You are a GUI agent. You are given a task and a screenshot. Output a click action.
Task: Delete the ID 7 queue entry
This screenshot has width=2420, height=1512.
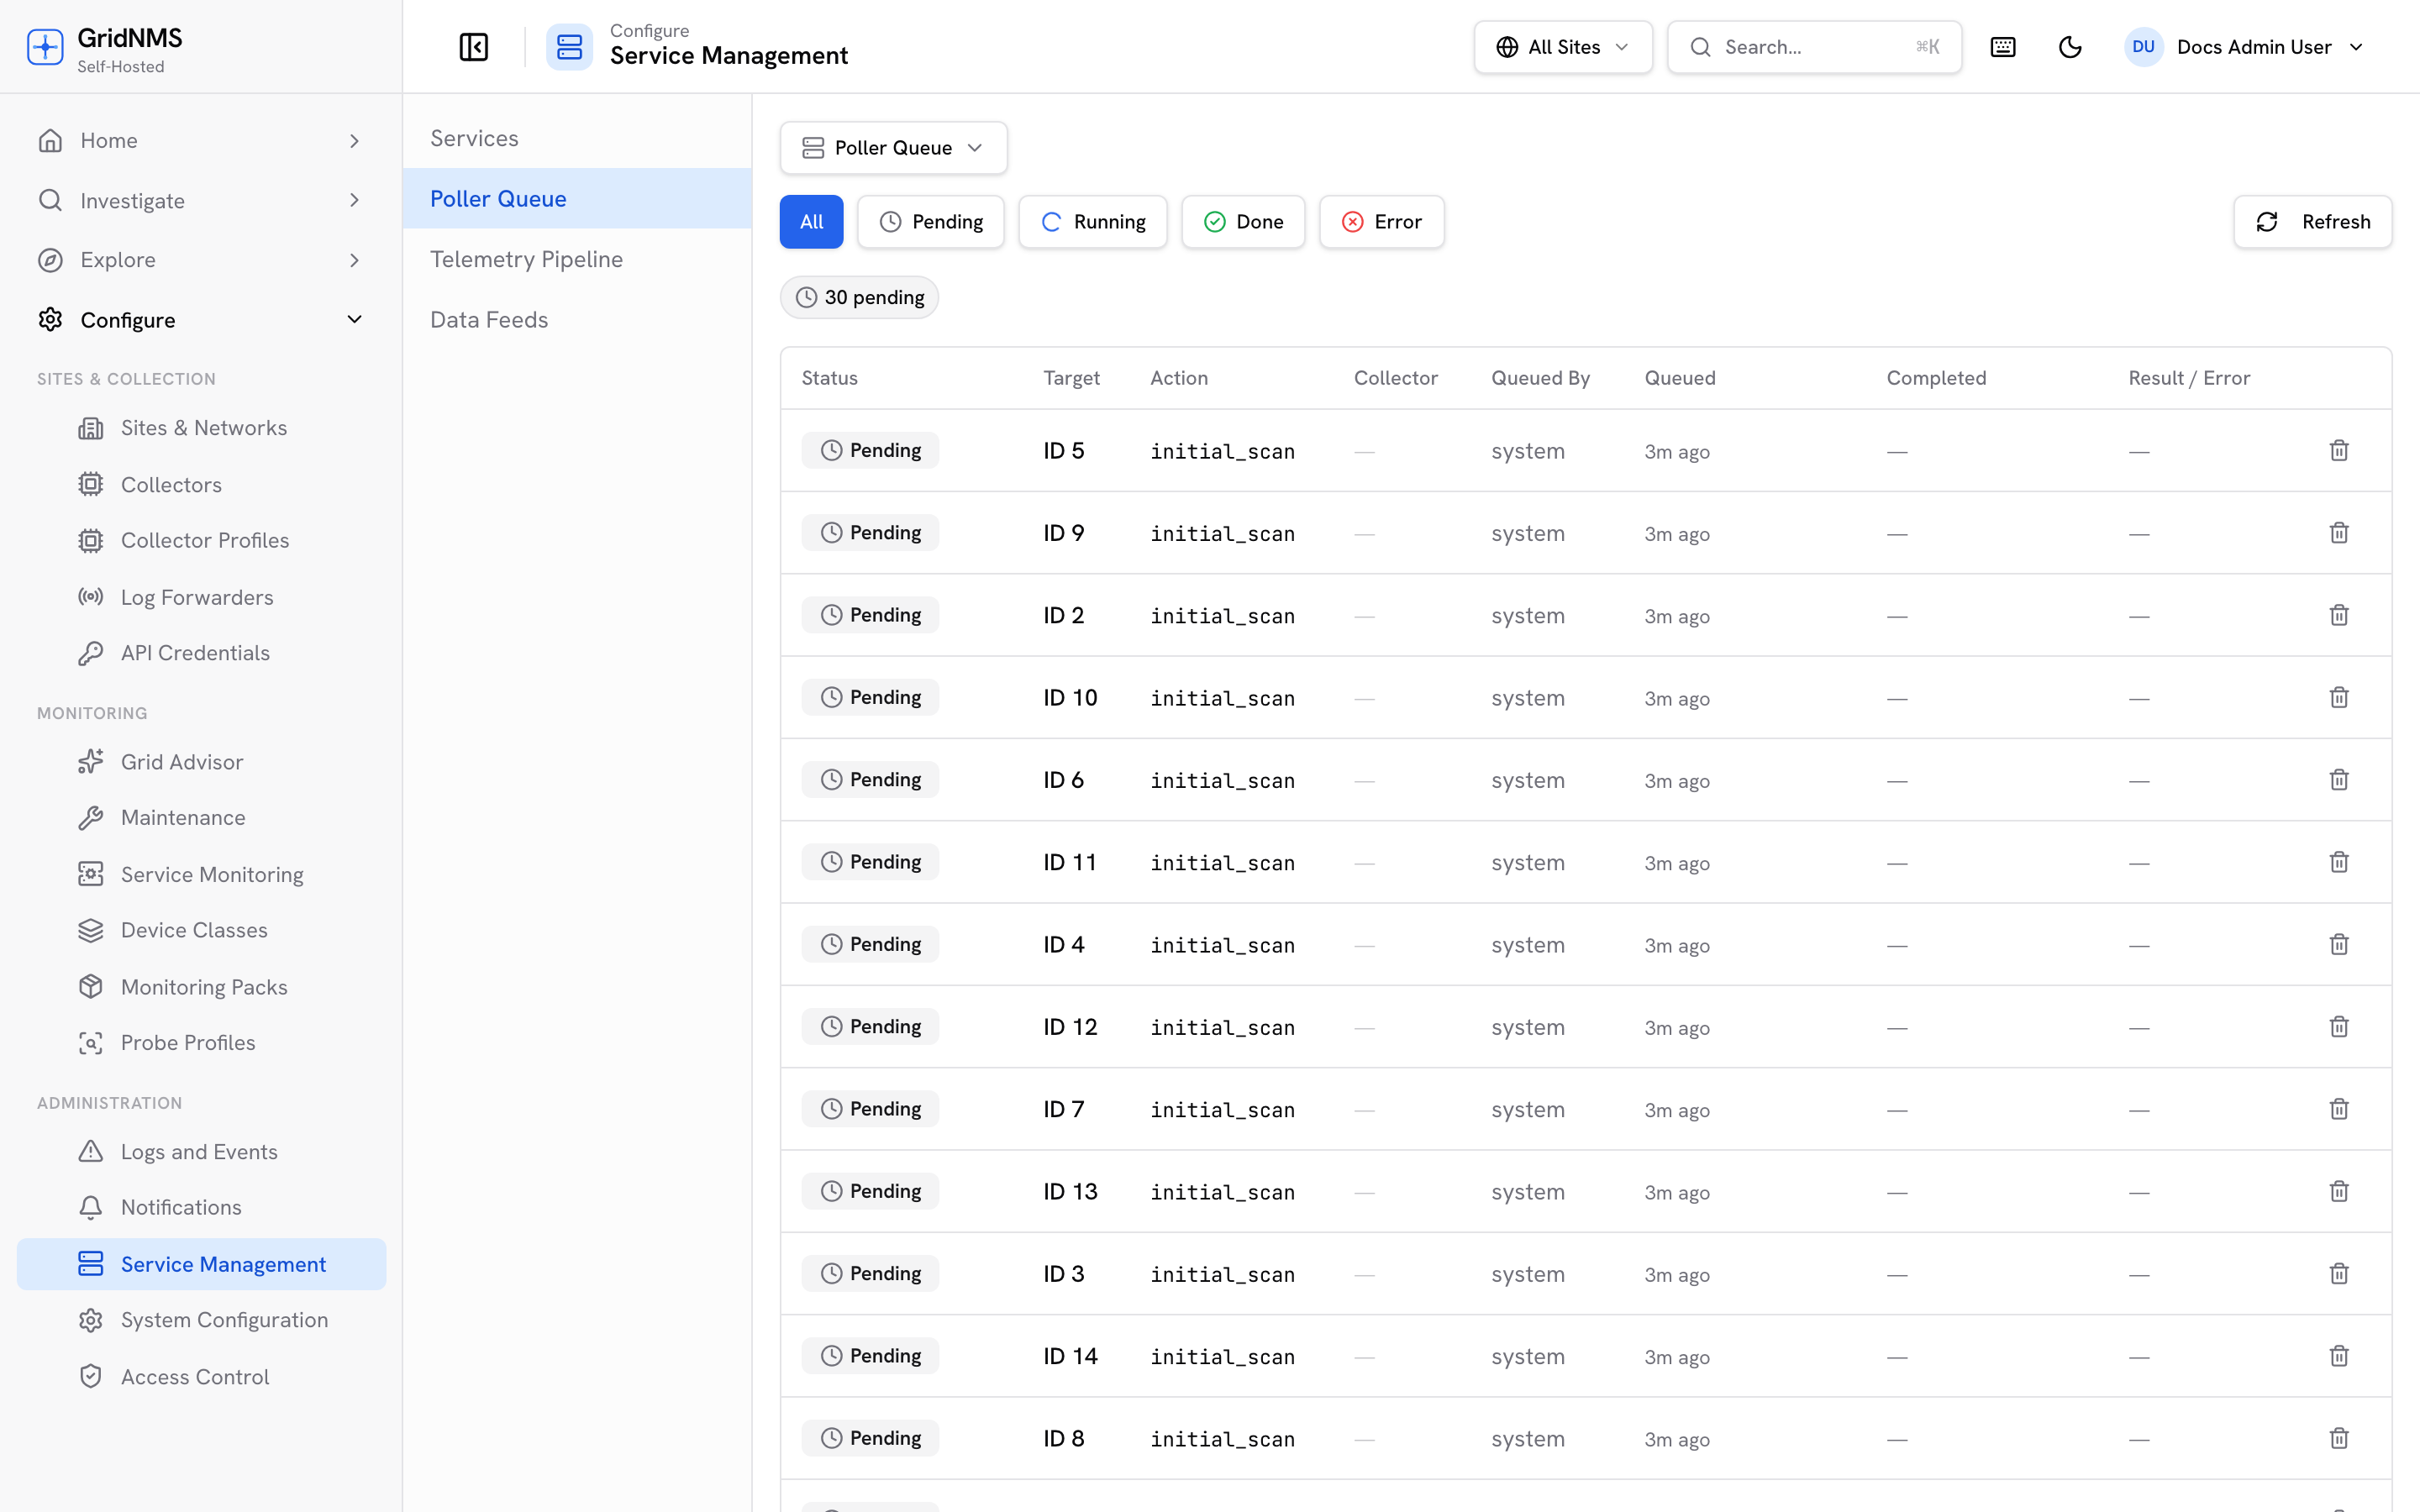tap(2339, 1109)
